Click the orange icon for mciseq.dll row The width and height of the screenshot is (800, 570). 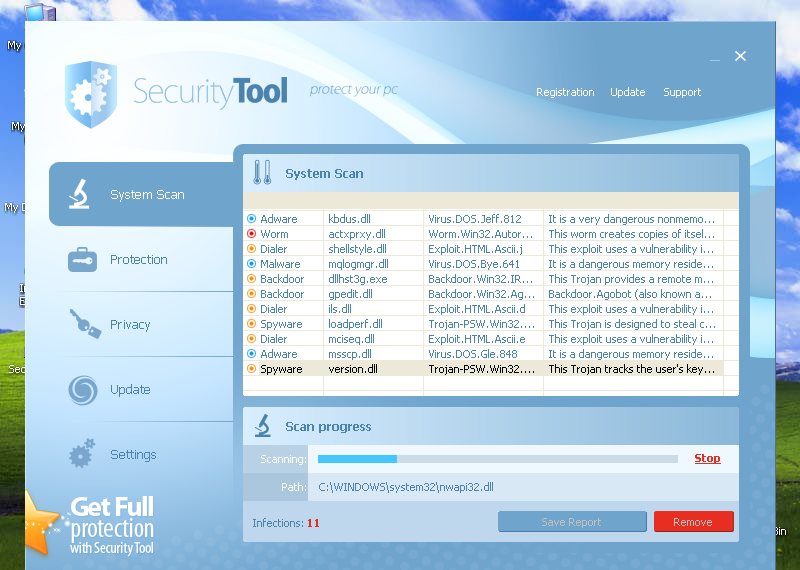click(x=252, y=339)
